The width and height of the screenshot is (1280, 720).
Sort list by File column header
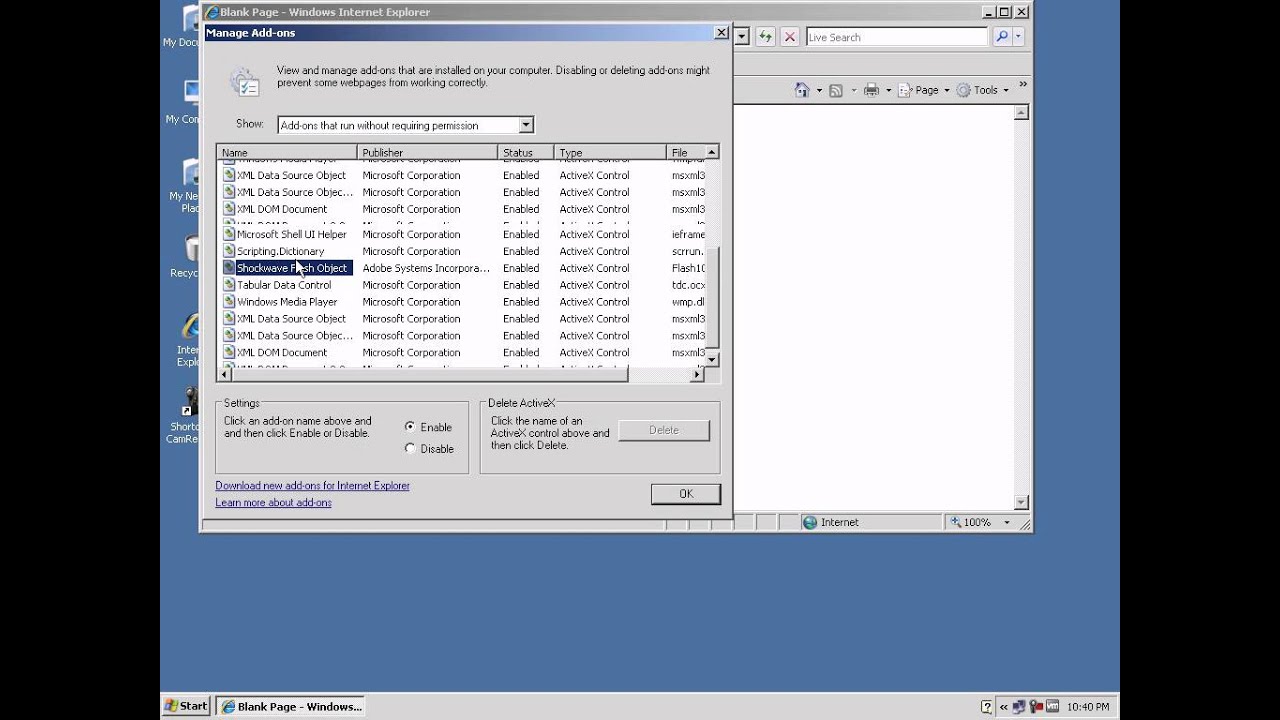pyautogui.click(x=686, y=152)
